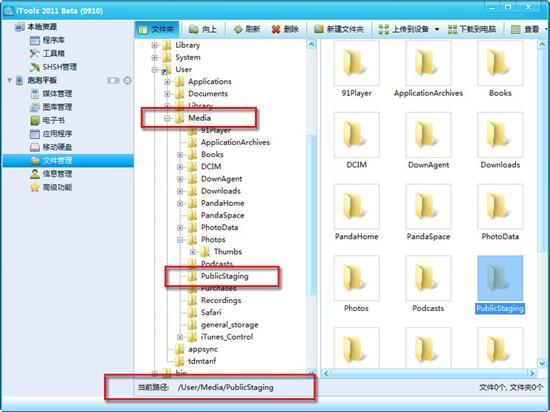The image size is (550, 412).
Task: Collapse the Photos folder tree node
Action: [x=180, y=240]
